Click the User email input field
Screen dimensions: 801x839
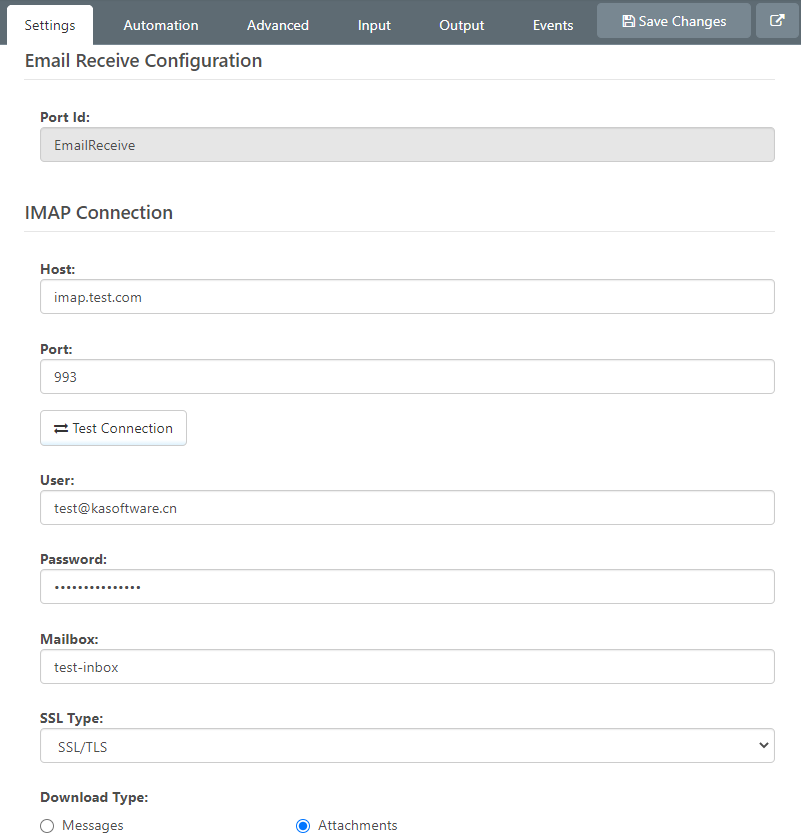pyautogui.click(x=407, y=508)
